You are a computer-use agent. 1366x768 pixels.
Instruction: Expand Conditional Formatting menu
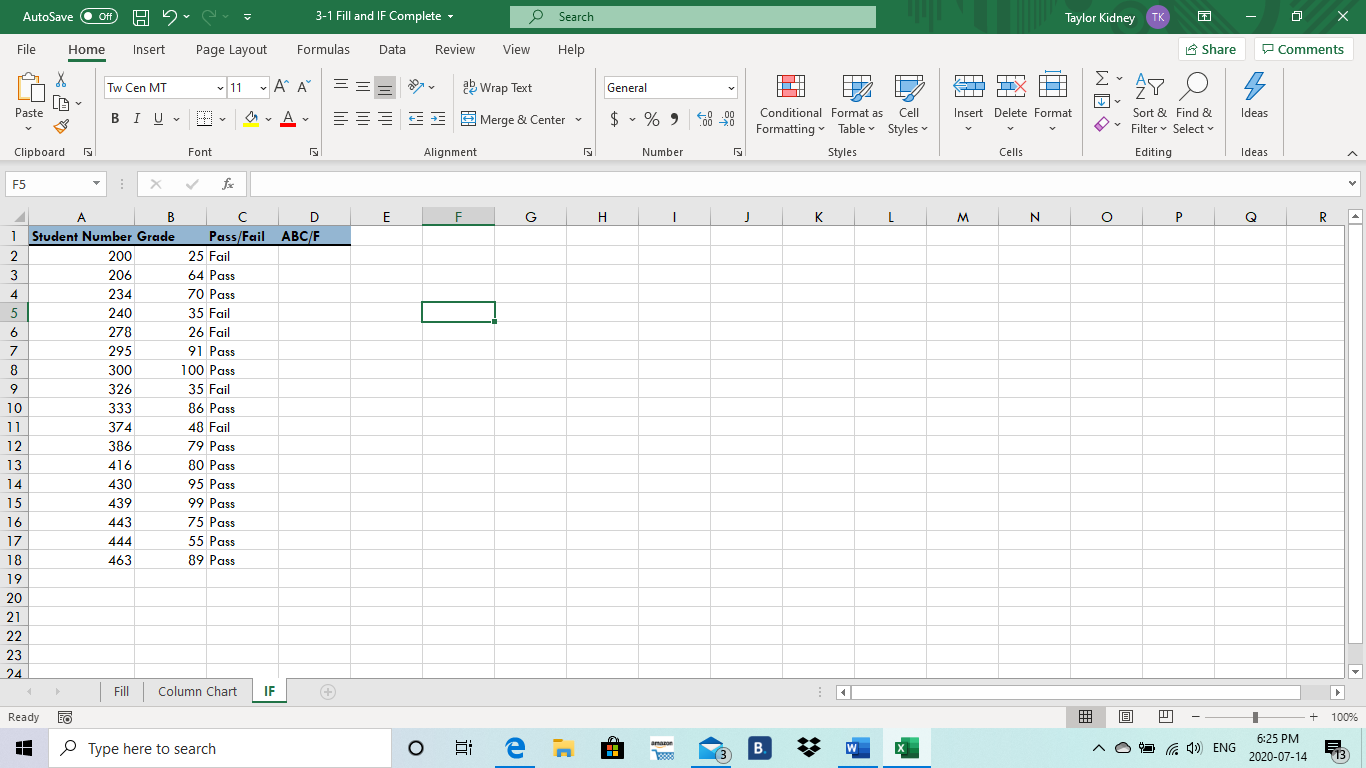click(790, 104)
